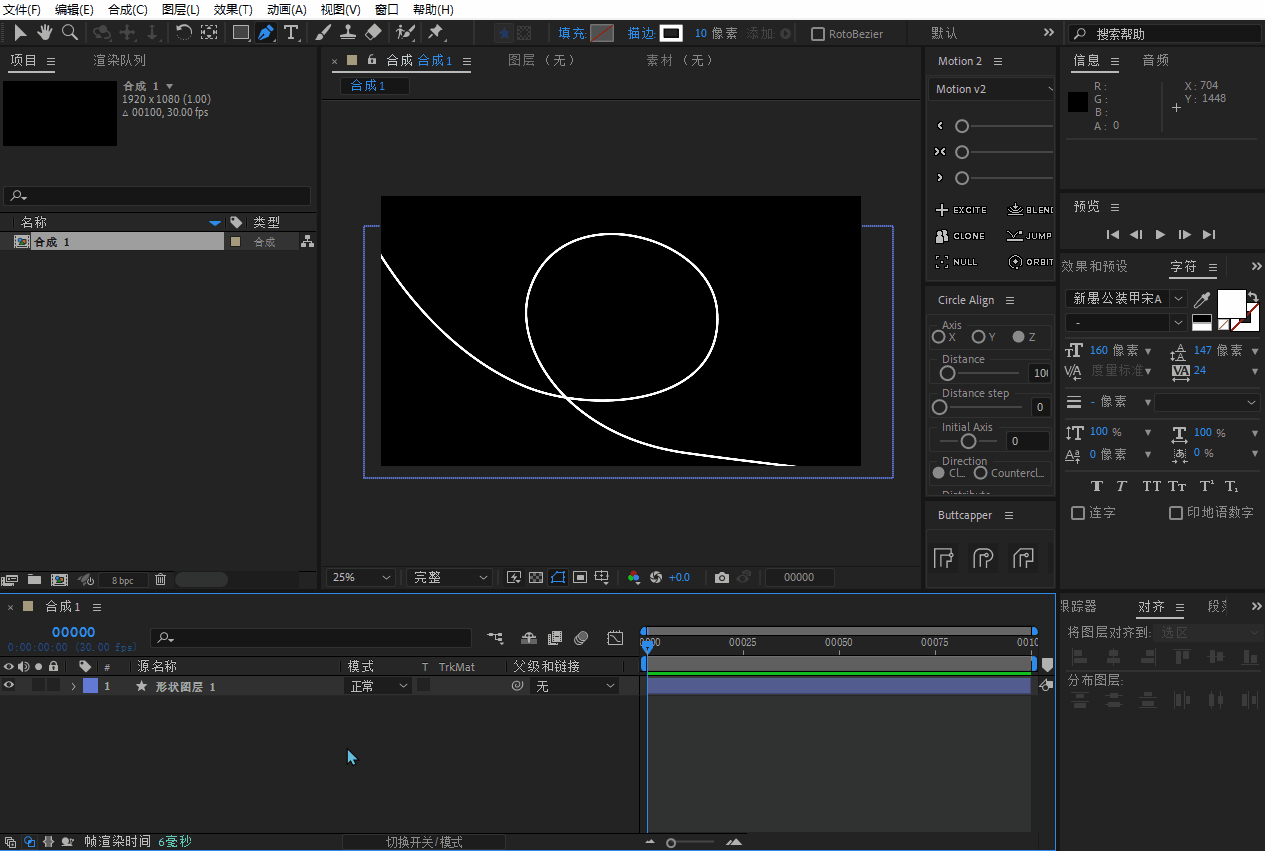The image size is (1265, 851).
Task: Click the Graph Editor icon in timeline
Action: [x=615, y=638]
